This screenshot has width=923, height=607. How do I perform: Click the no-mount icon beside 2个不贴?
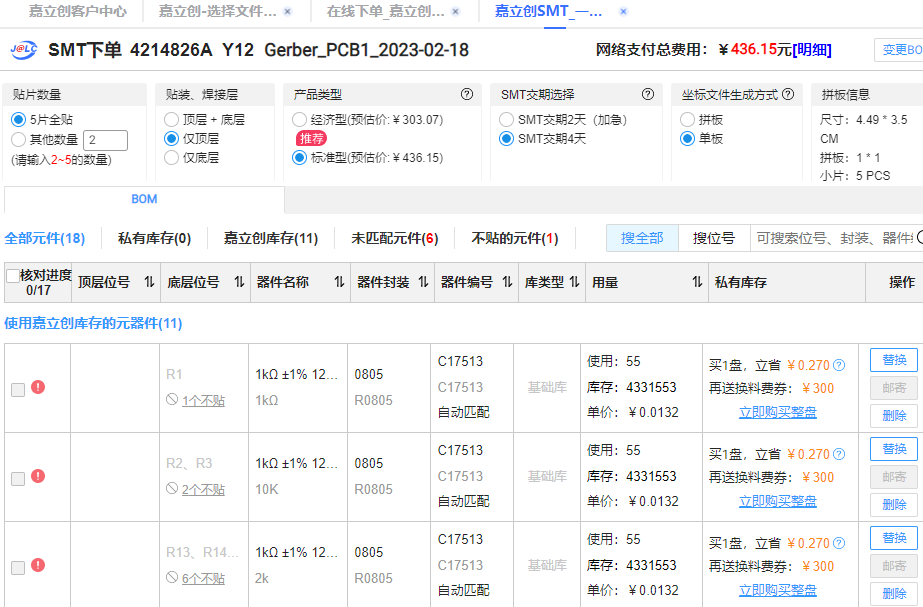(x=172, y=488)
